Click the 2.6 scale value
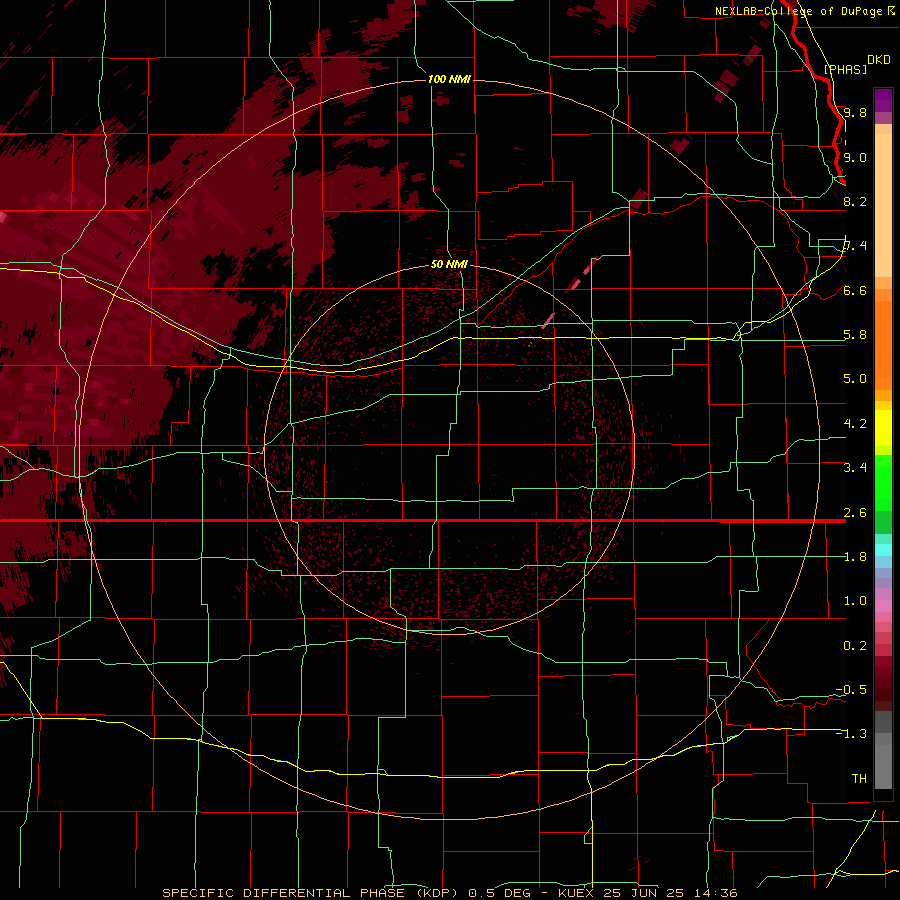 click(x=855, y=512)
